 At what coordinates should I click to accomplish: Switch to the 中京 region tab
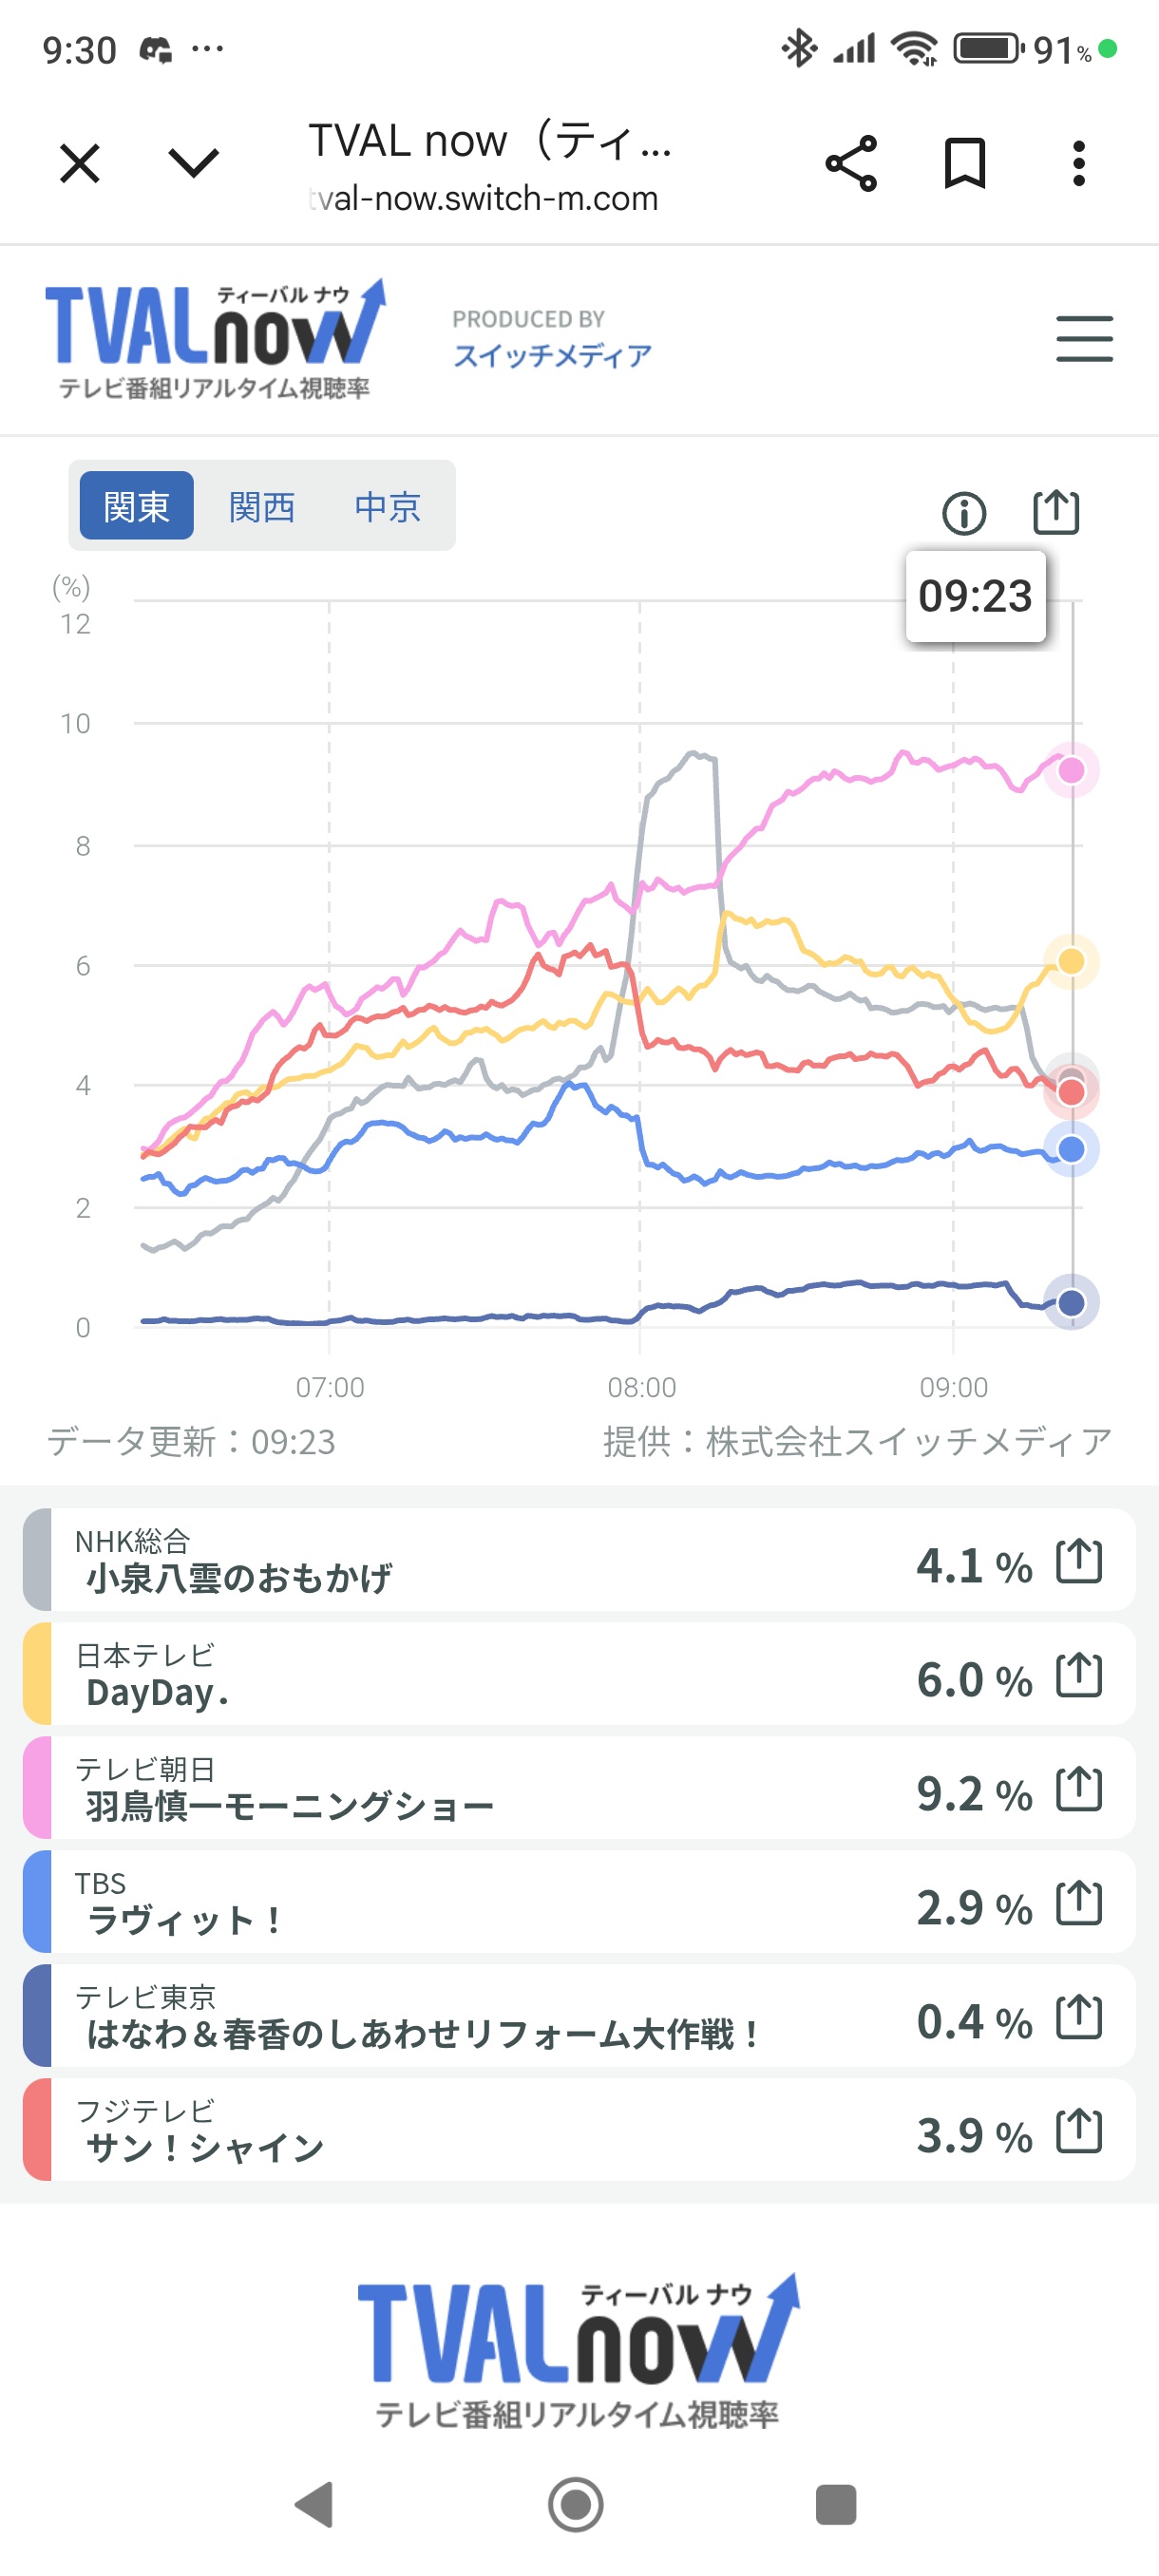click(x=388, y=506)
